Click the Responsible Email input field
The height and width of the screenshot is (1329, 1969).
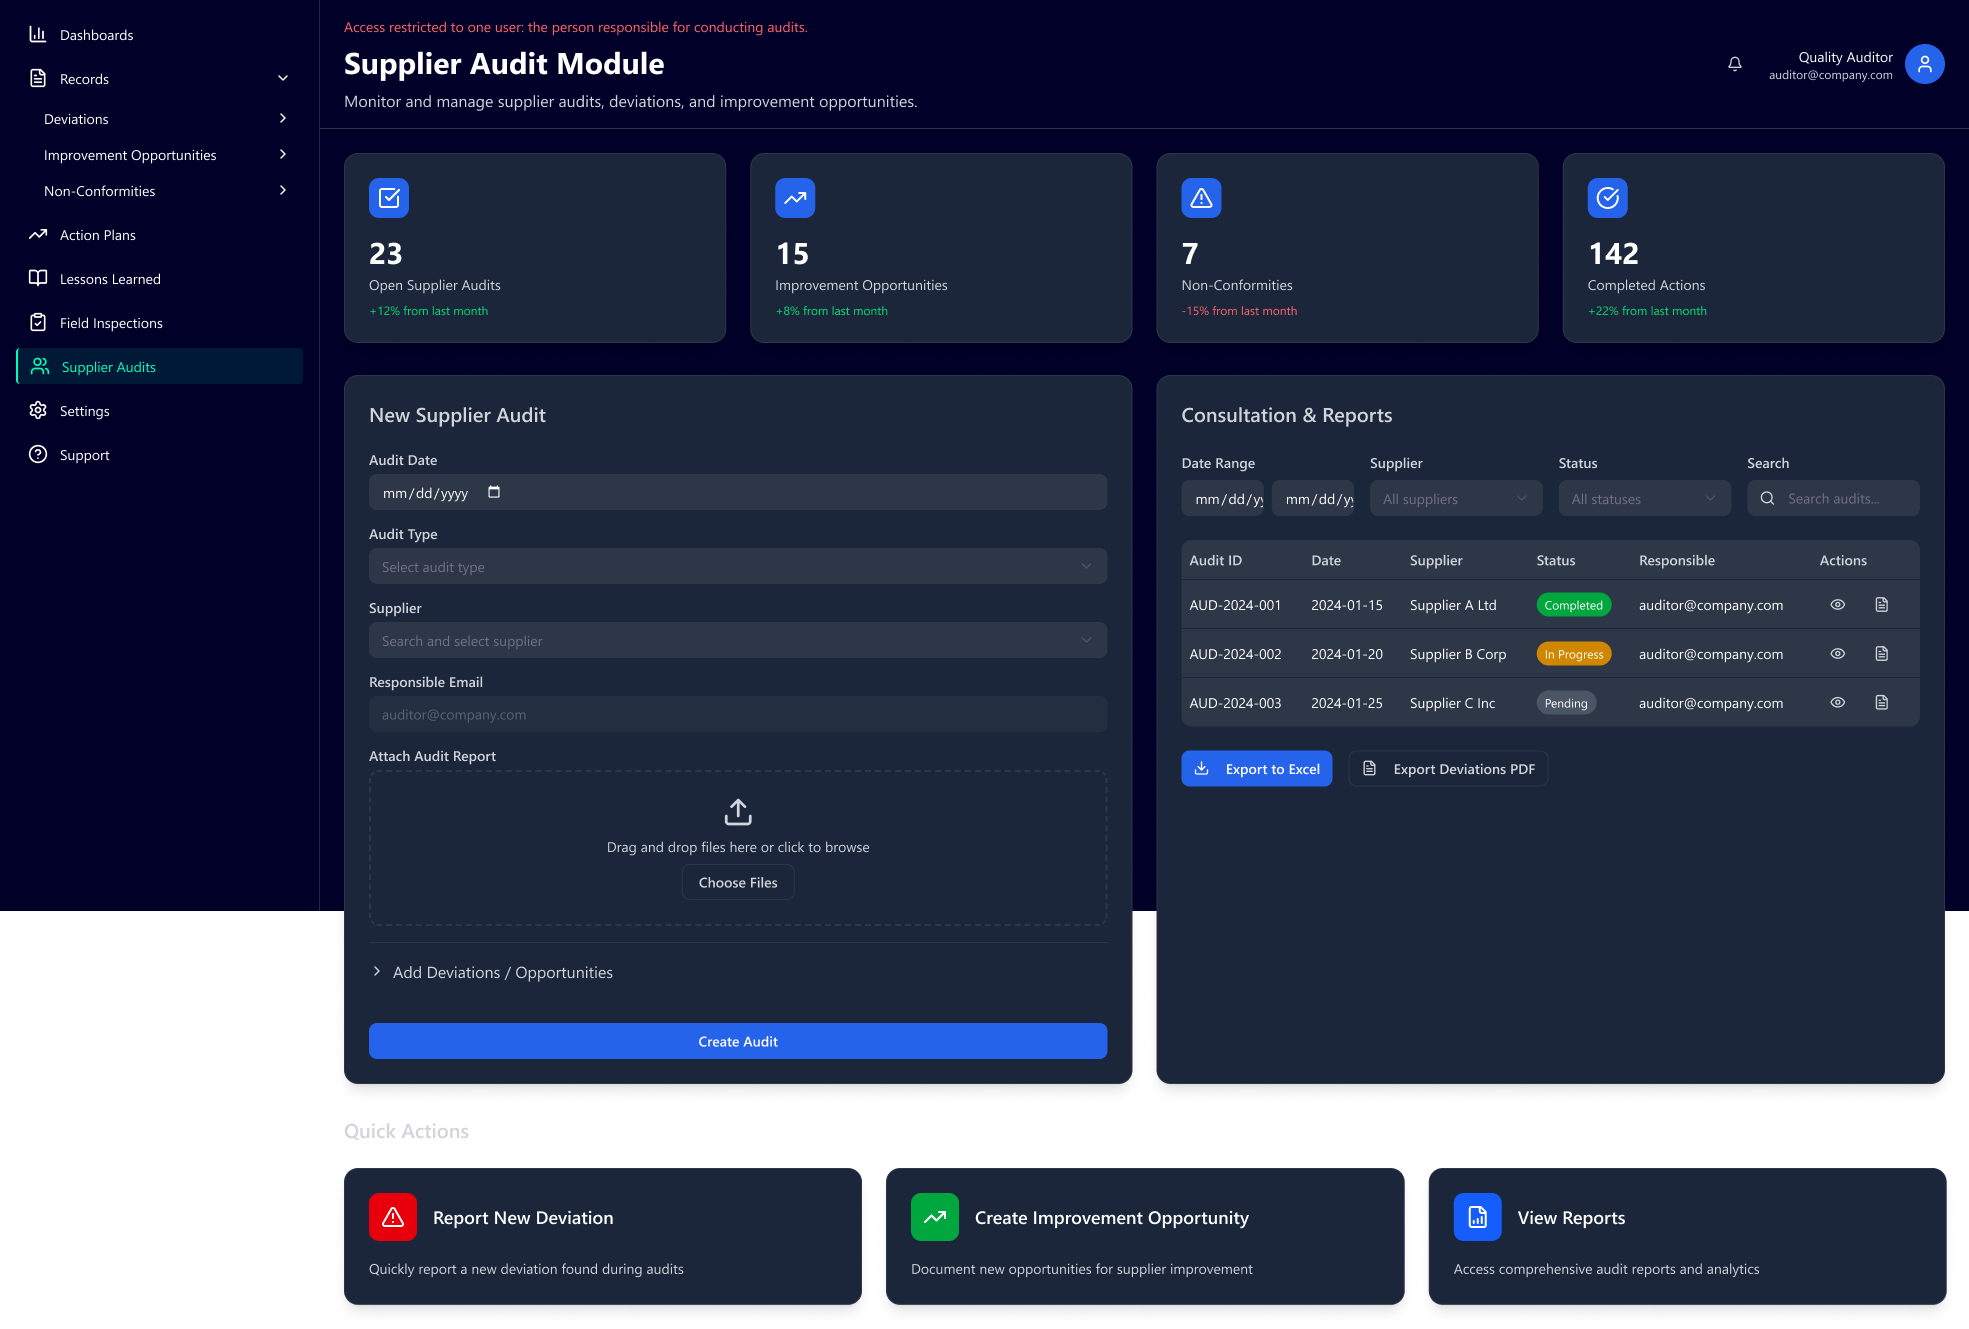[738, 714]
